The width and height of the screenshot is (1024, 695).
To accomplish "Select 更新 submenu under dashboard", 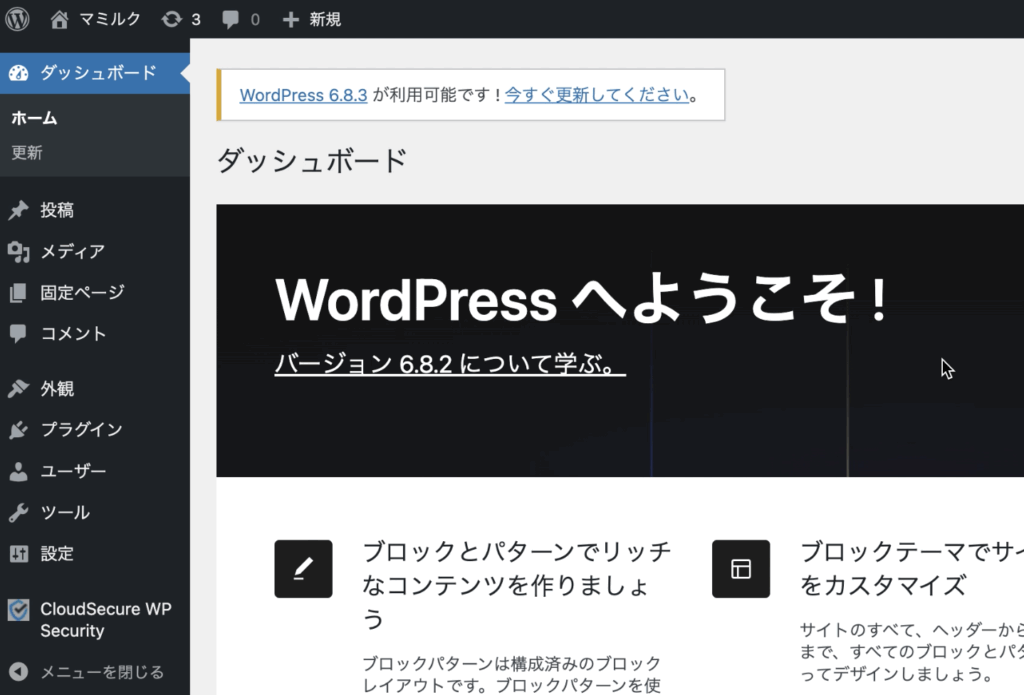I will [x=27, y=153].
